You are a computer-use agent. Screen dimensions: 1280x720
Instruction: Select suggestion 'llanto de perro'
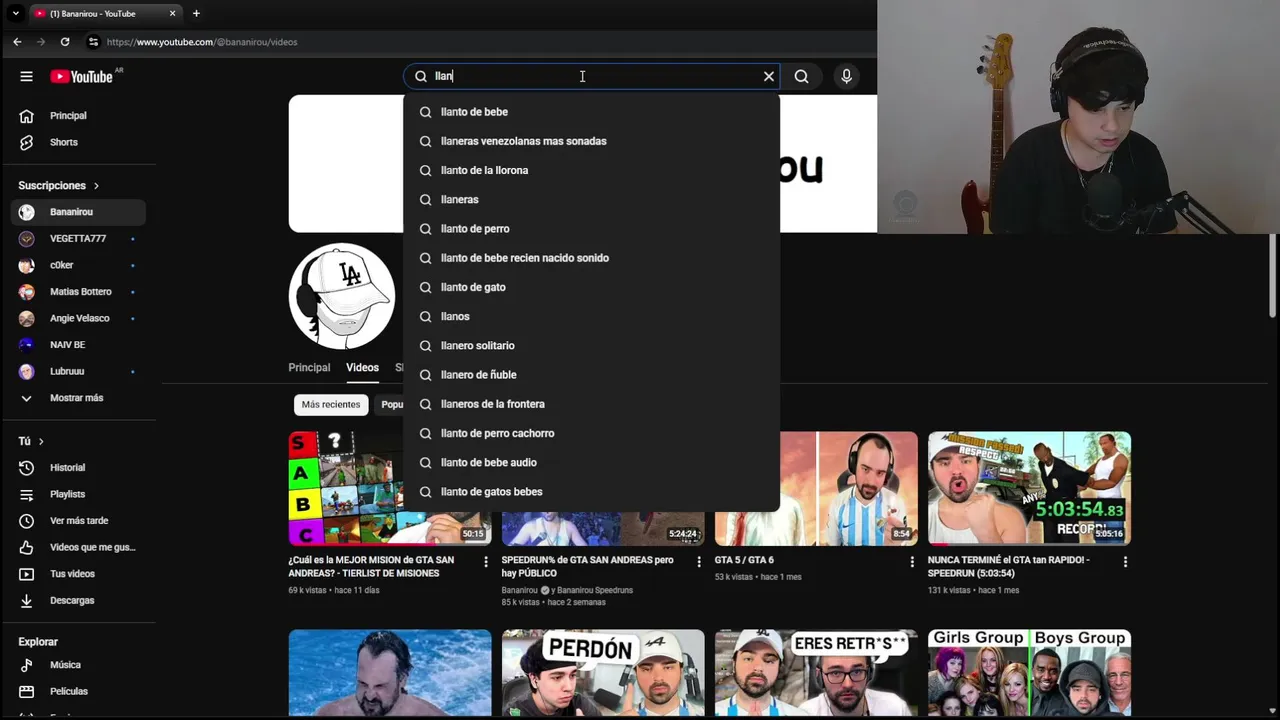tap(591, 229)
